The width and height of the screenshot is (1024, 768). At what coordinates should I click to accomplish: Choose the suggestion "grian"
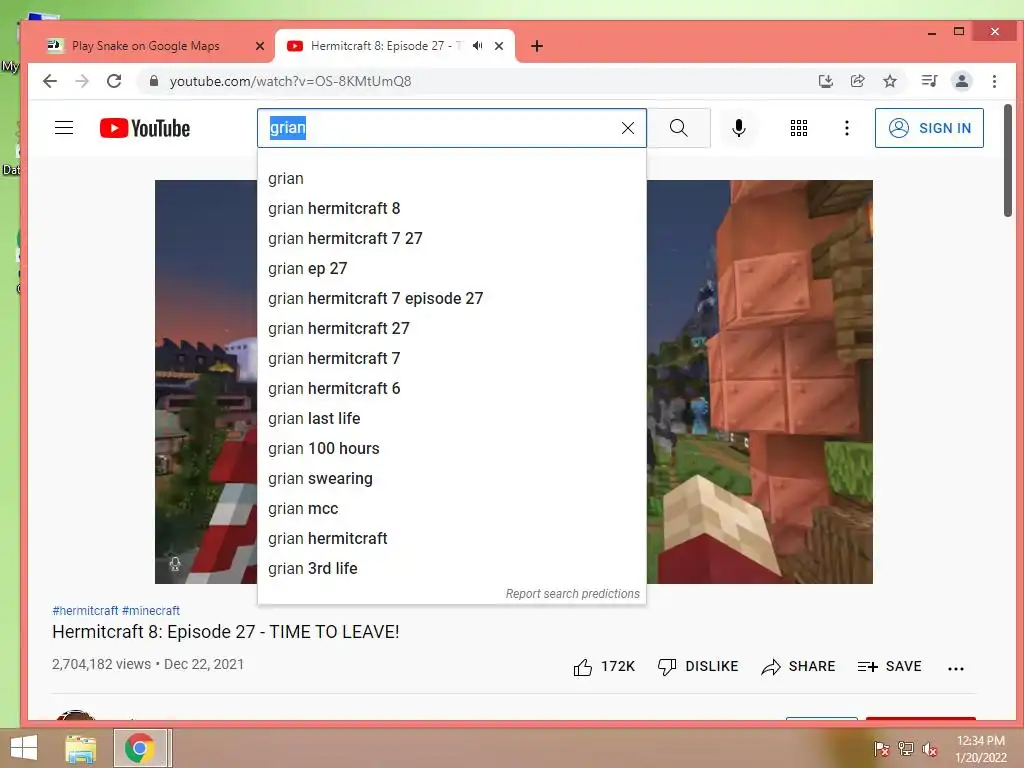tap(451, 178)
